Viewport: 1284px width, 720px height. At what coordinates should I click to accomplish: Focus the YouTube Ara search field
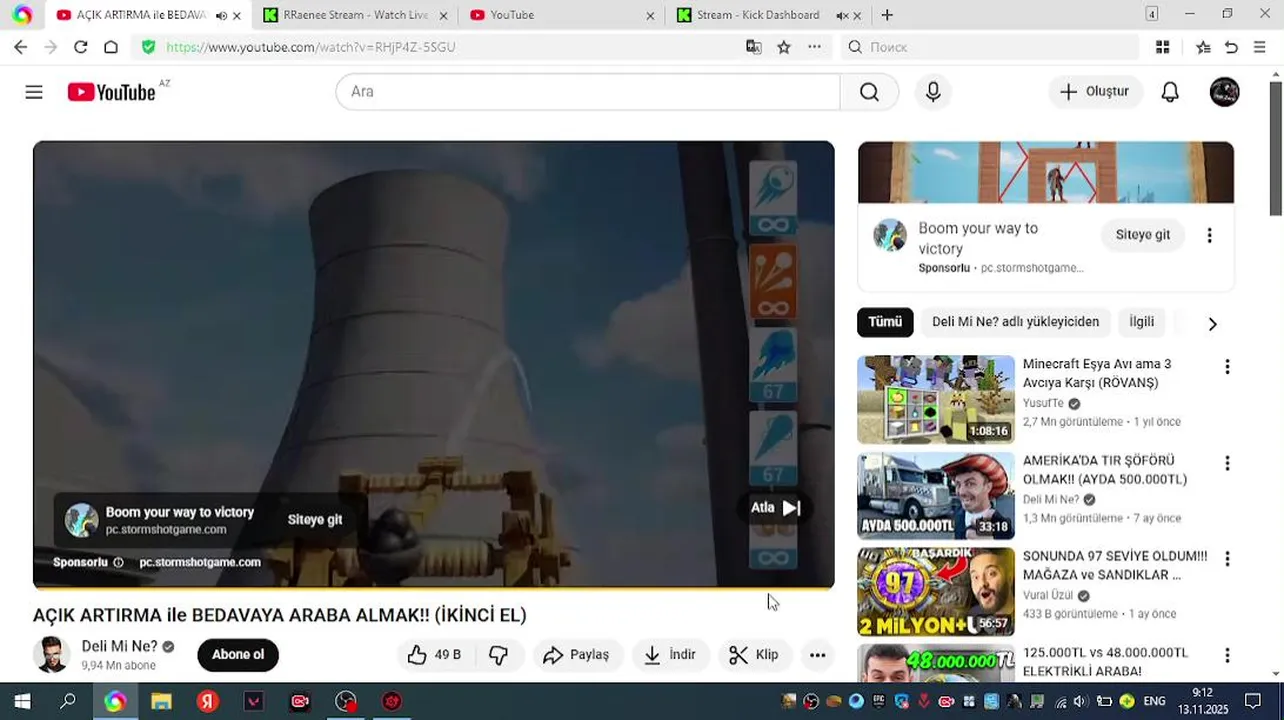click(x=588, y=92)
